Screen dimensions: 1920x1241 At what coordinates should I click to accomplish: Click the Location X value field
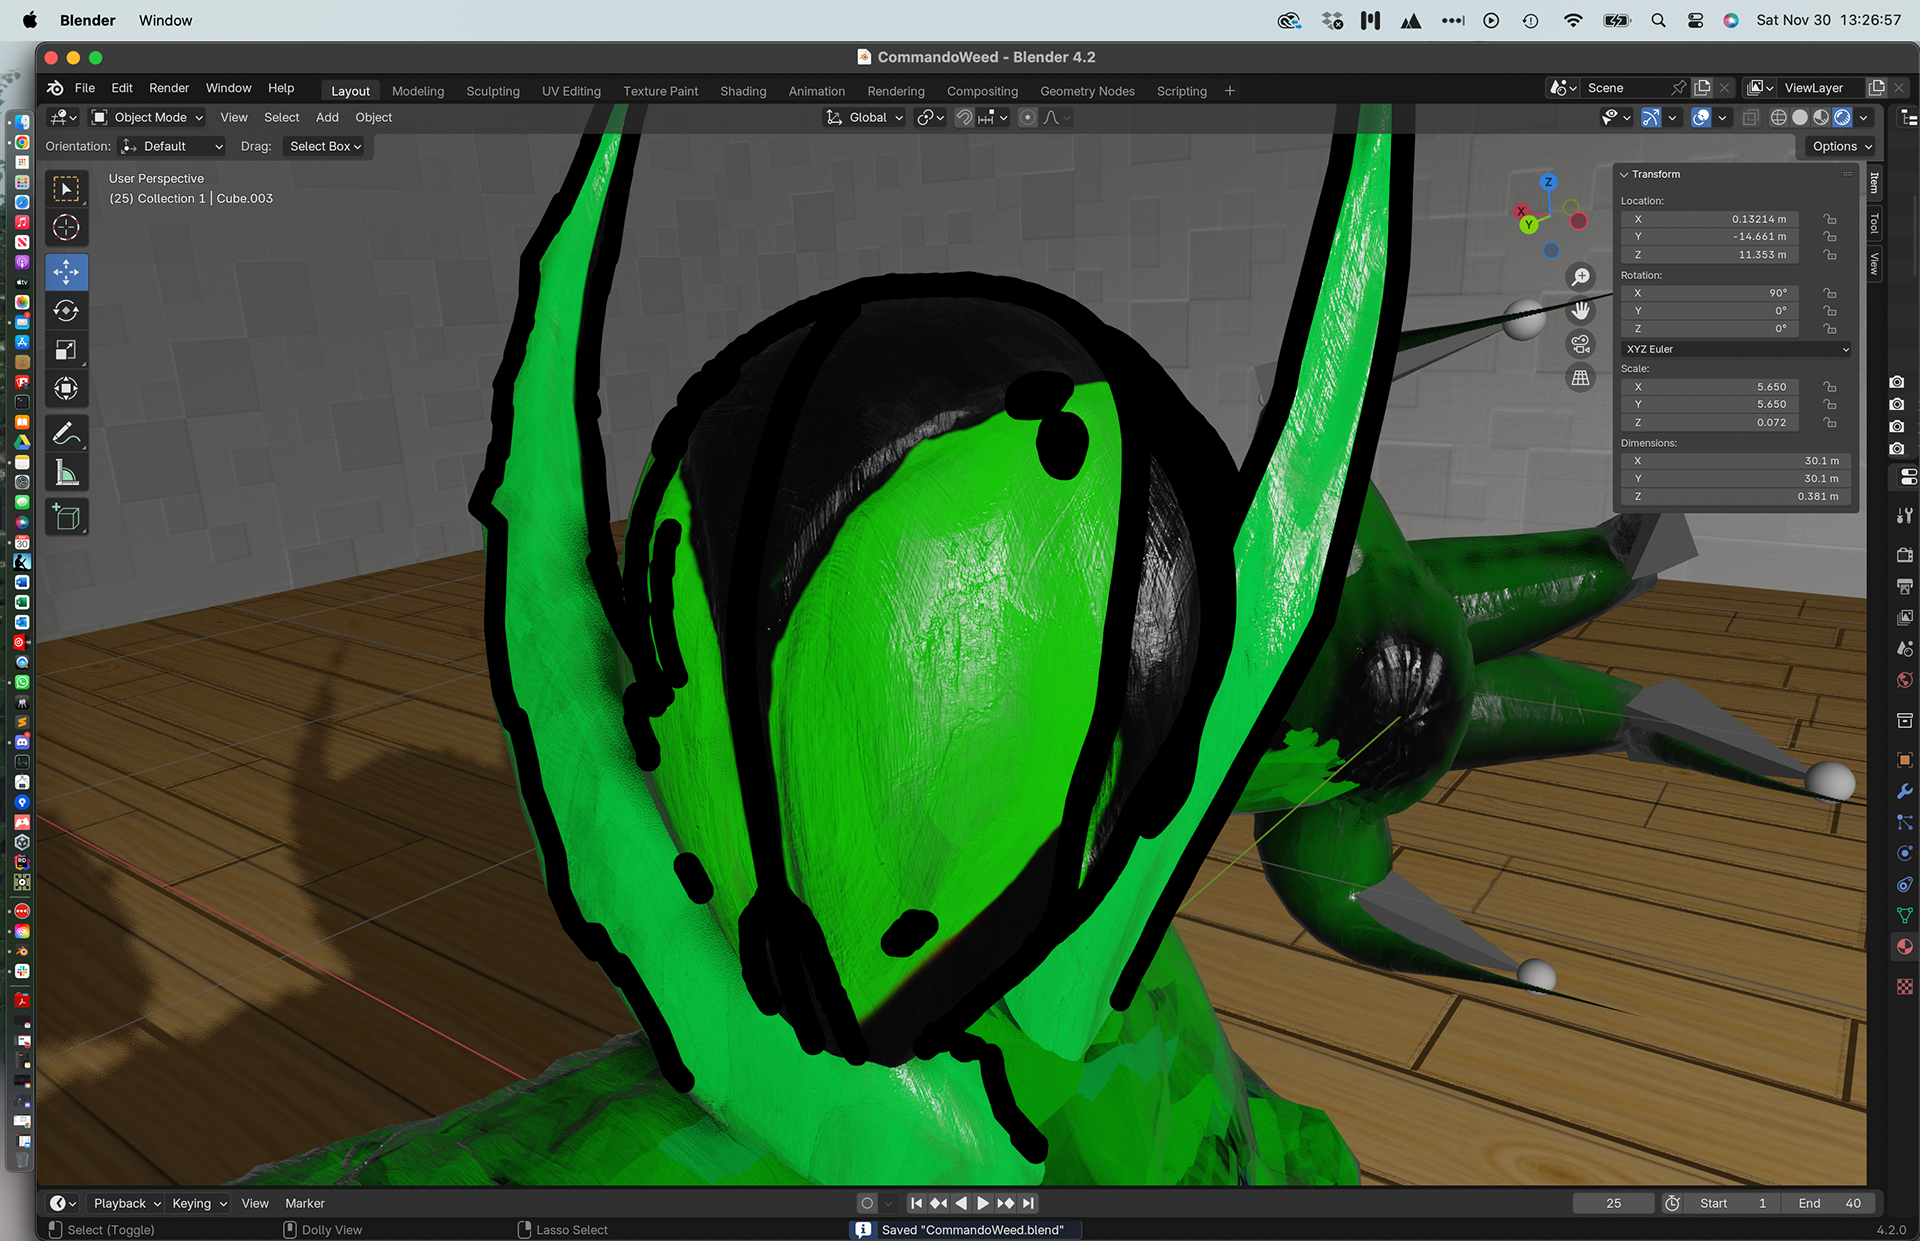[1710, 219]
